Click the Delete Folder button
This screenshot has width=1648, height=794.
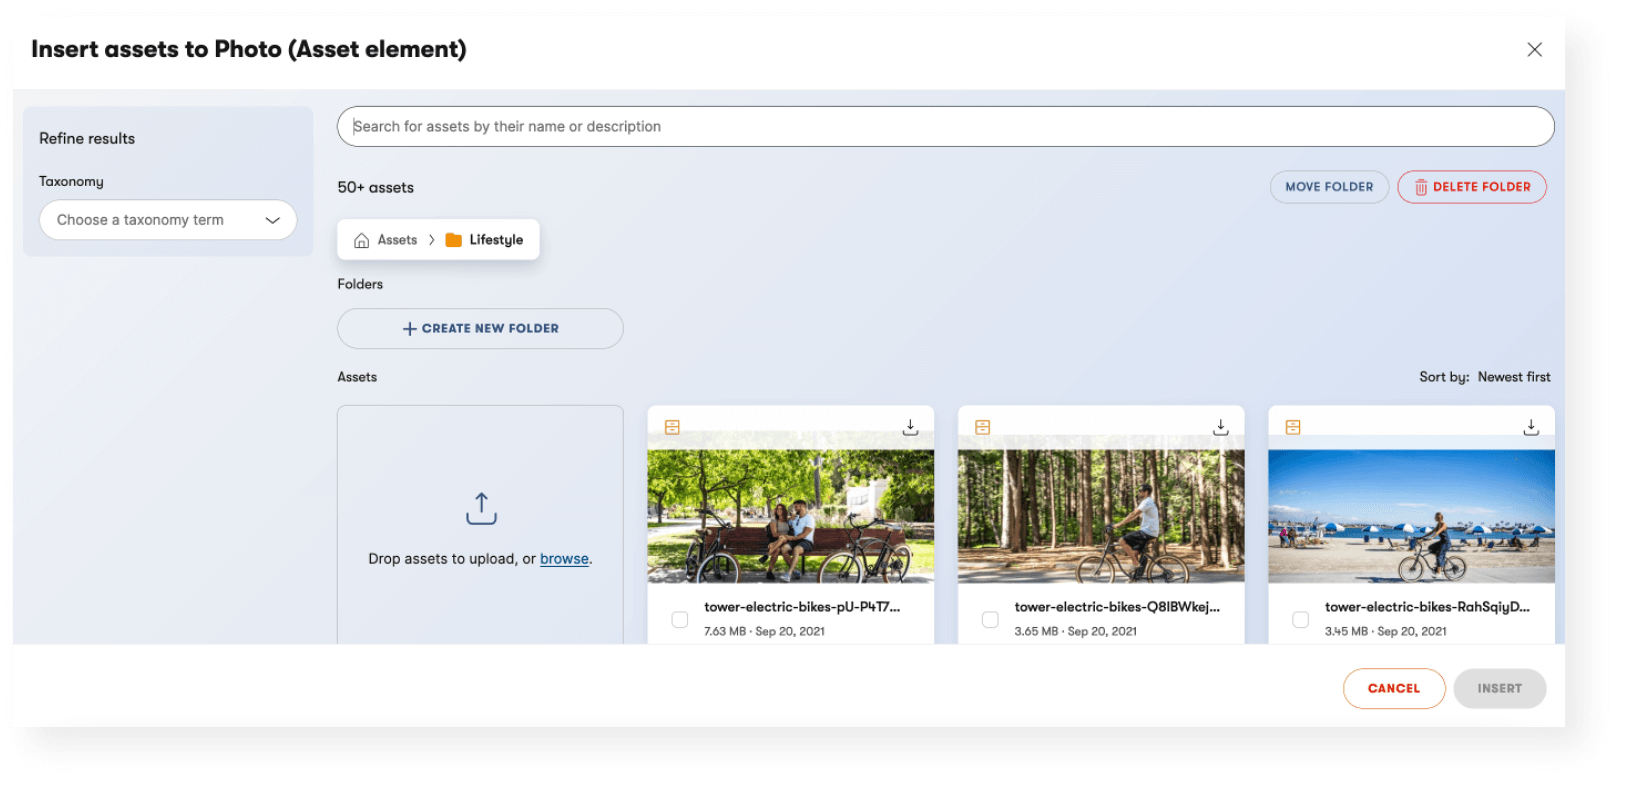[1471, 187]
